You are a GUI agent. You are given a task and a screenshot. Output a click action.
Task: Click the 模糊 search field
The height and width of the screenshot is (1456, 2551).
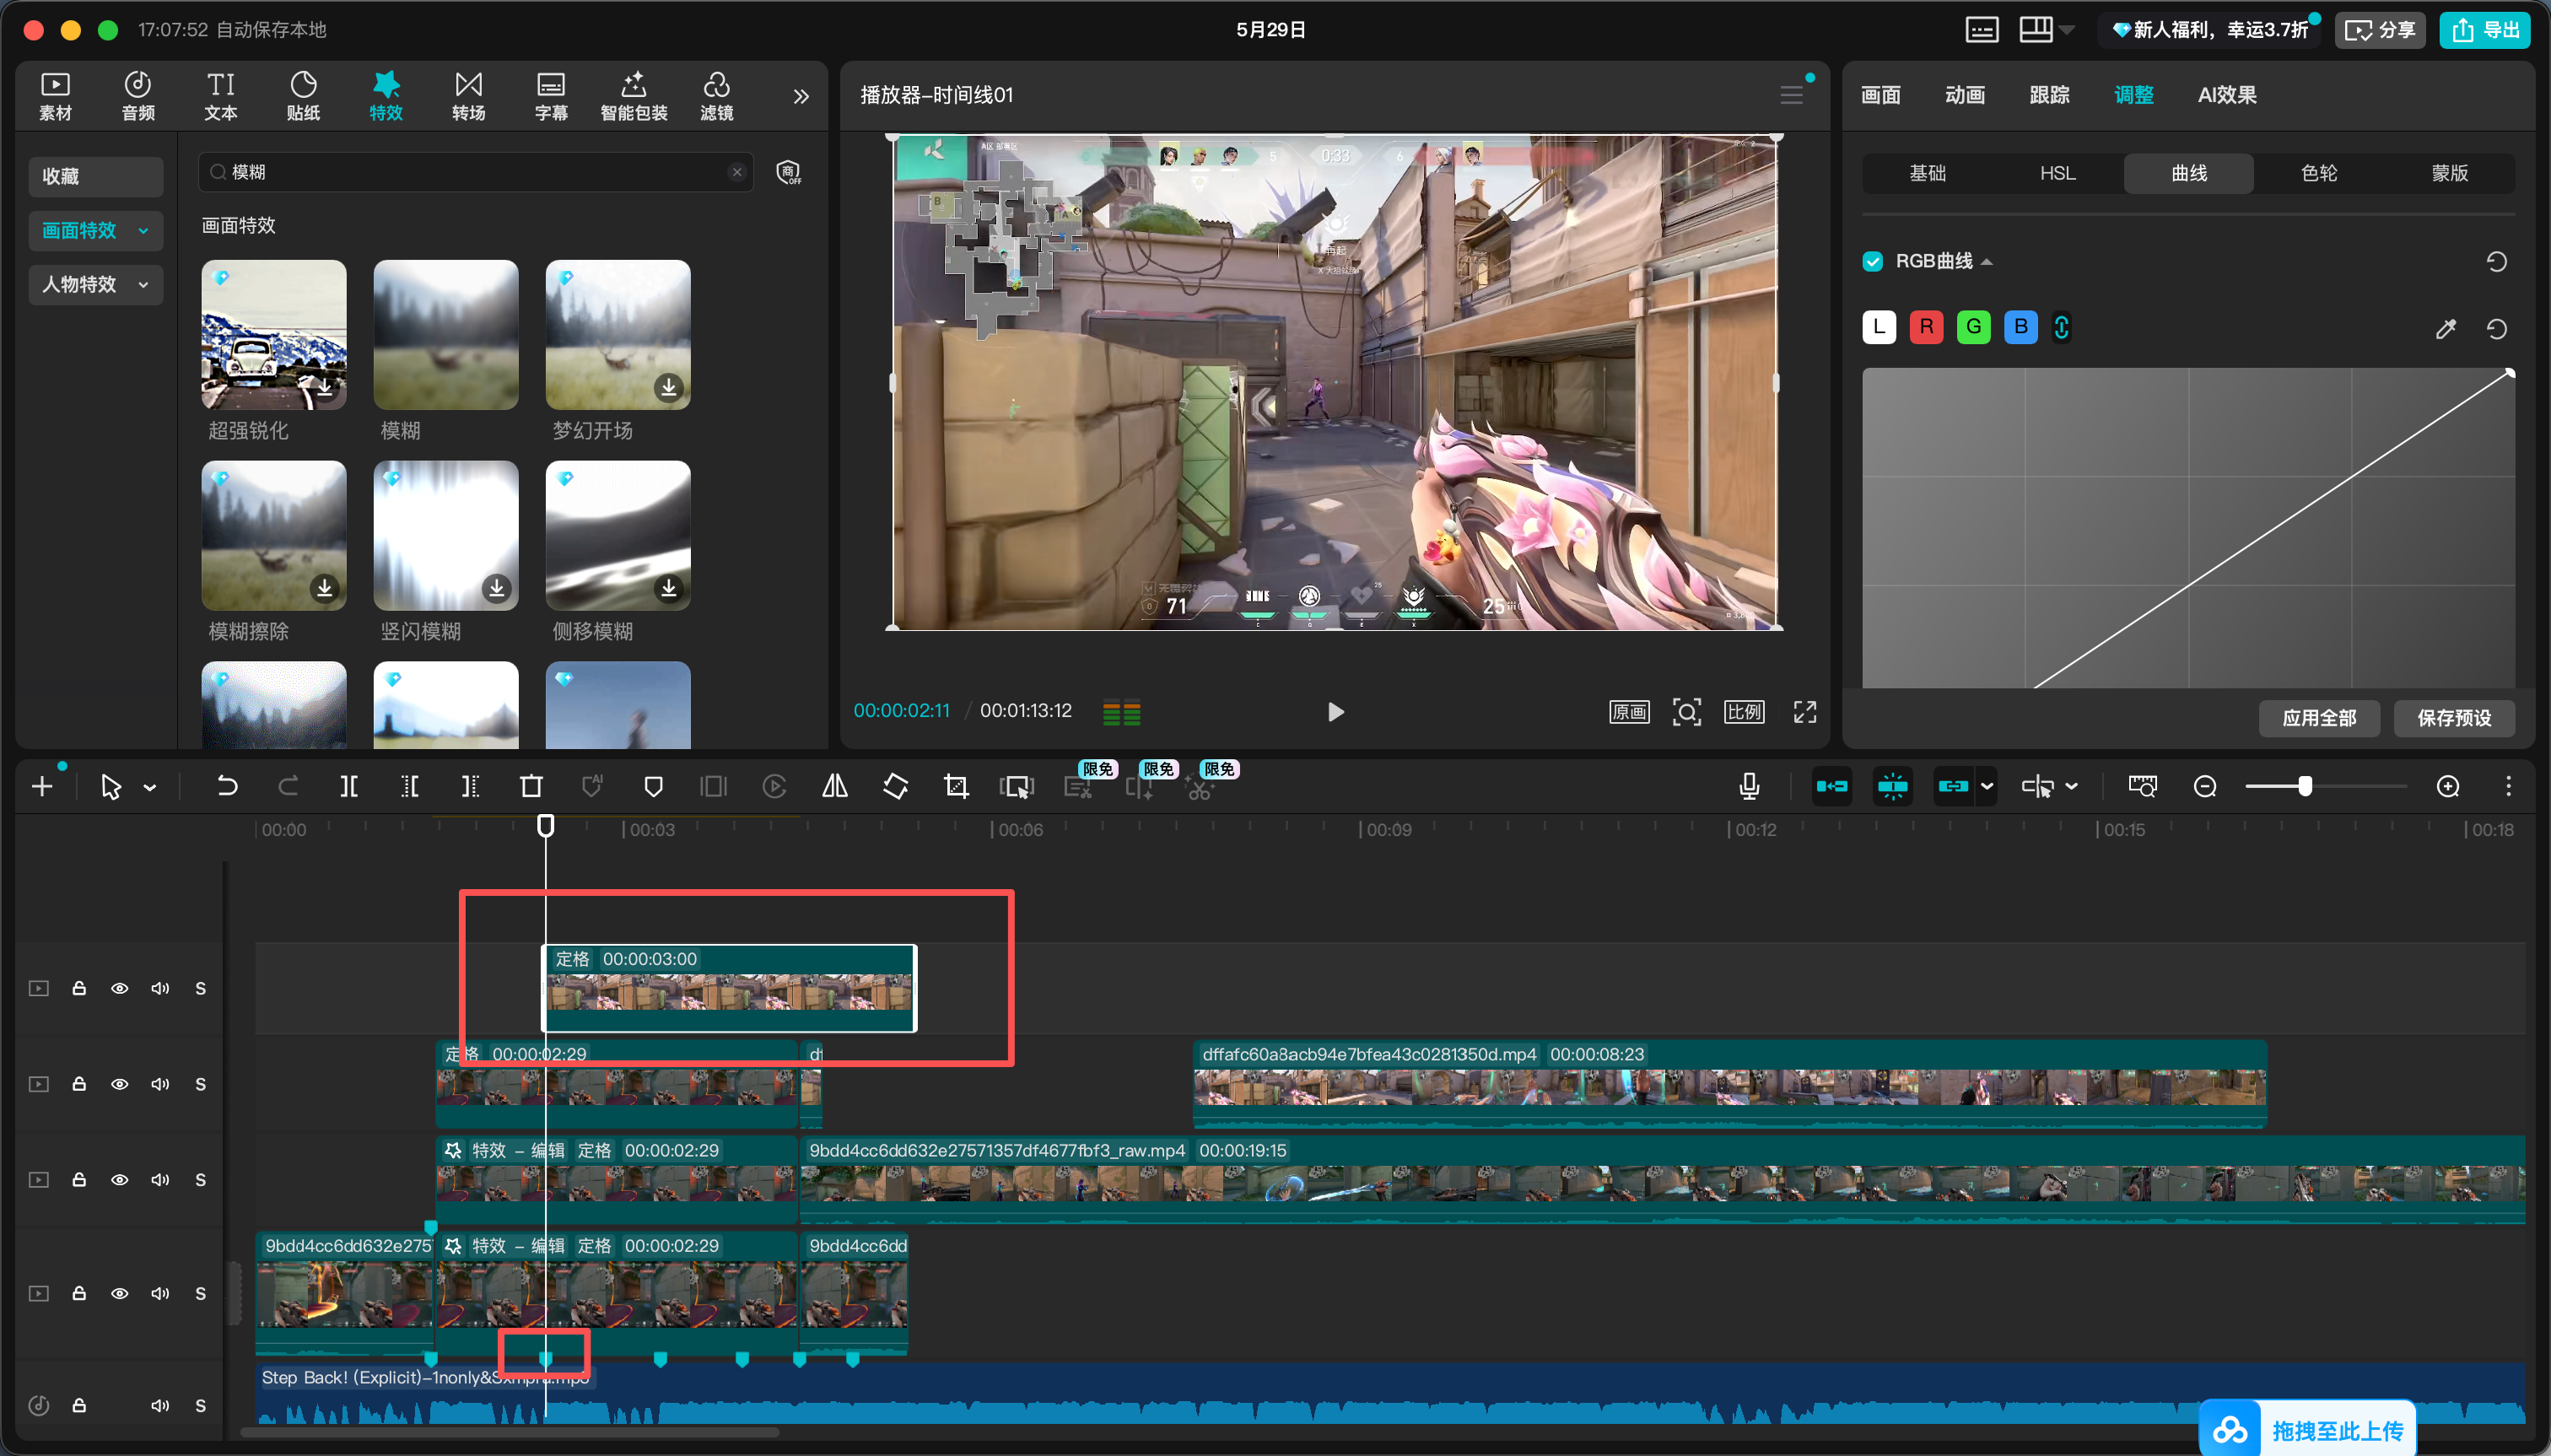tap(476, 172)
